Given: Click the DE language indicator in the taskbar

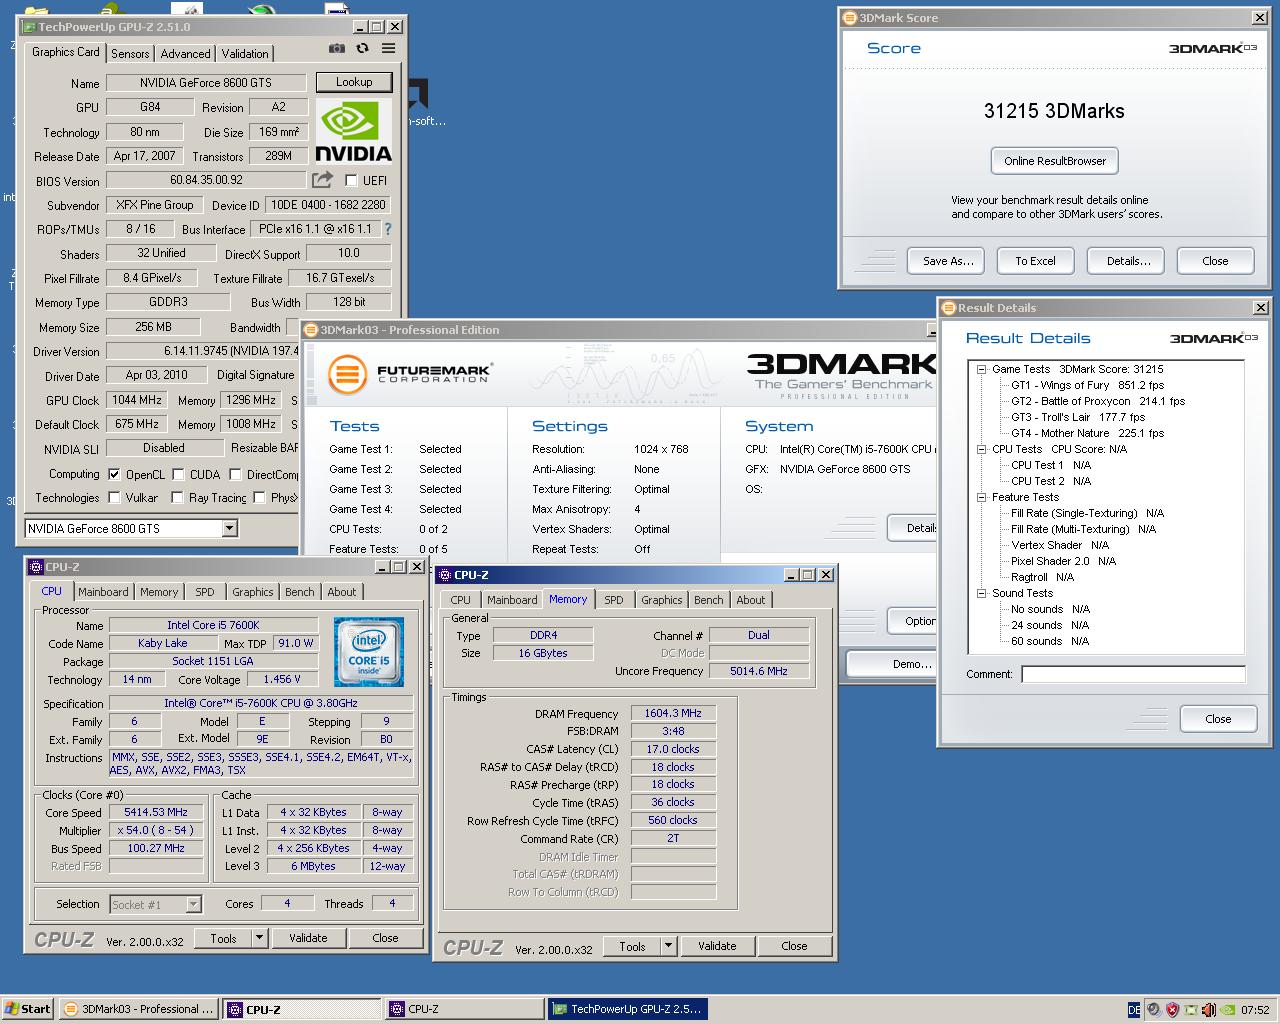Looking at the screenshot, I should 1134,1010.
